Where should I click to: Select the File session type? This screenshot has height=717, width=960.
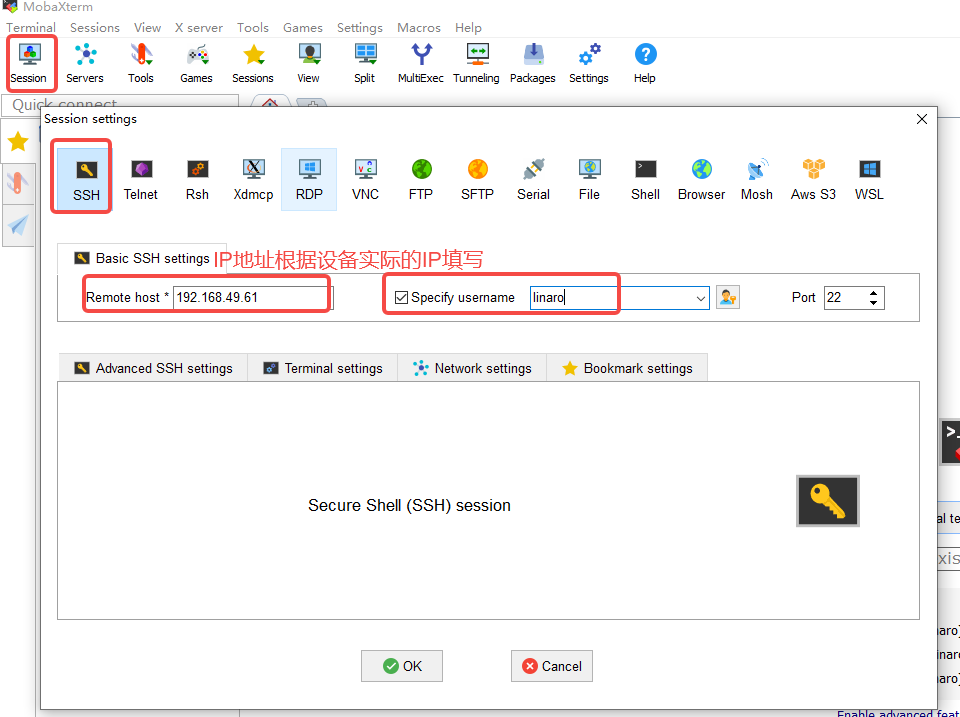589,179
